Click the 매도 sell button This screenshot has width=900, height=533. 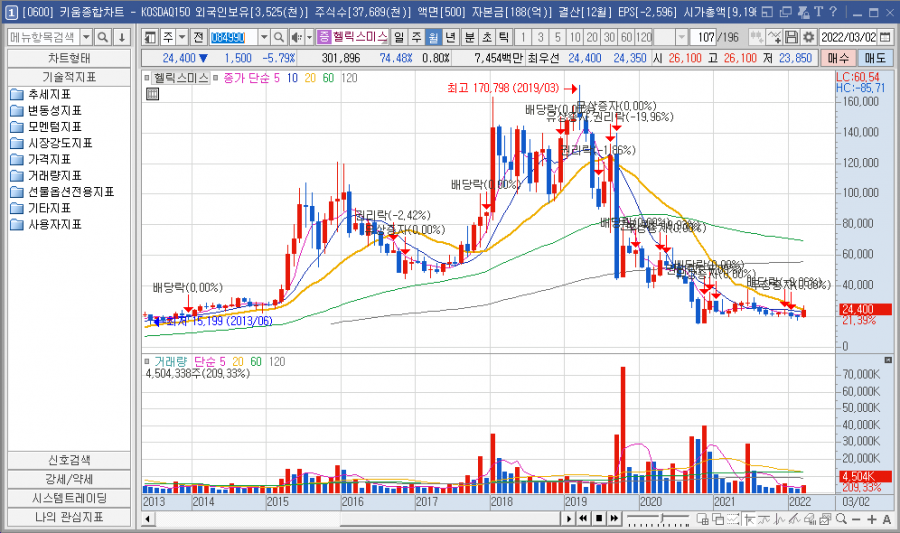coord(875,59)
